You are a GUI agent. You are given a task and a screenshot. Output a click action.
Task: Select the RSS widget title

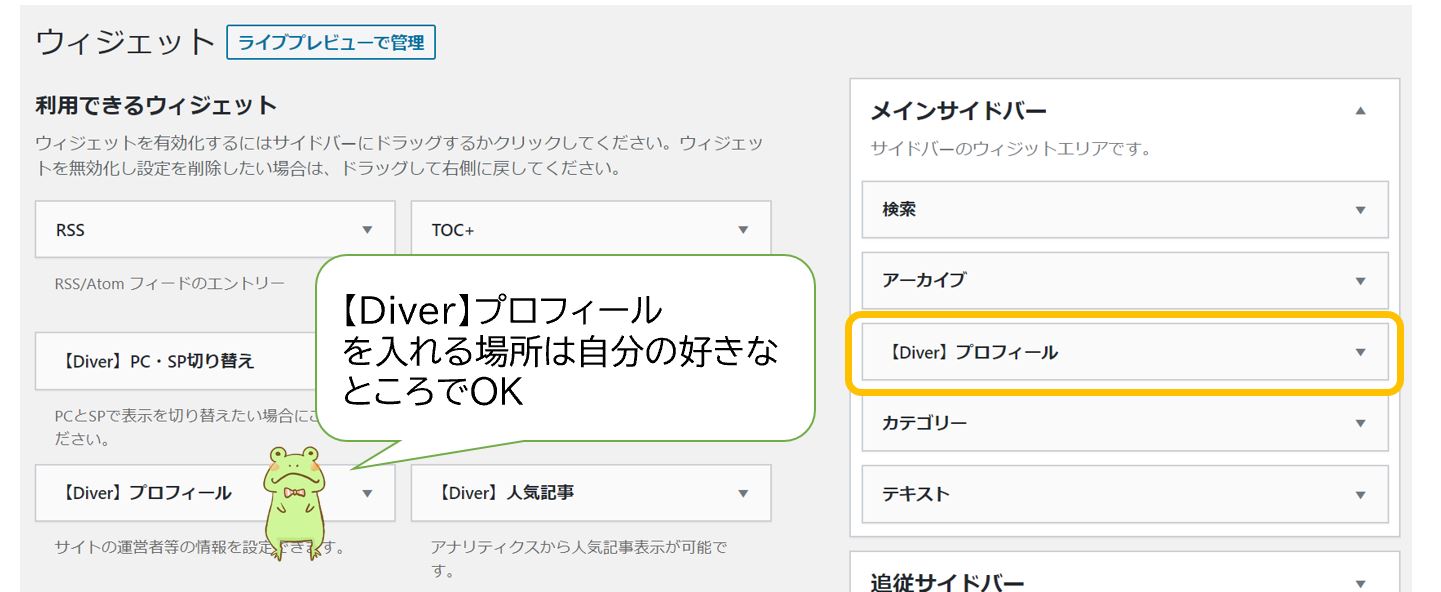pos(70,230)
